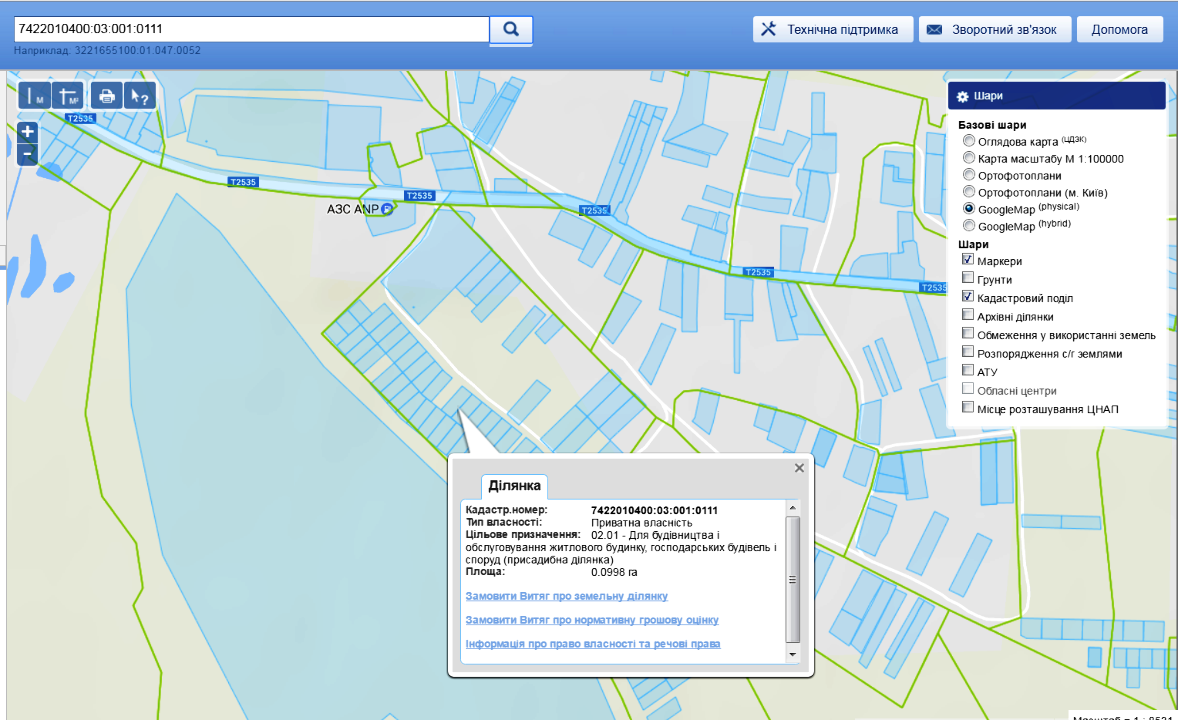
Task: Open Допомога
Action: (x=1119, y=29)
